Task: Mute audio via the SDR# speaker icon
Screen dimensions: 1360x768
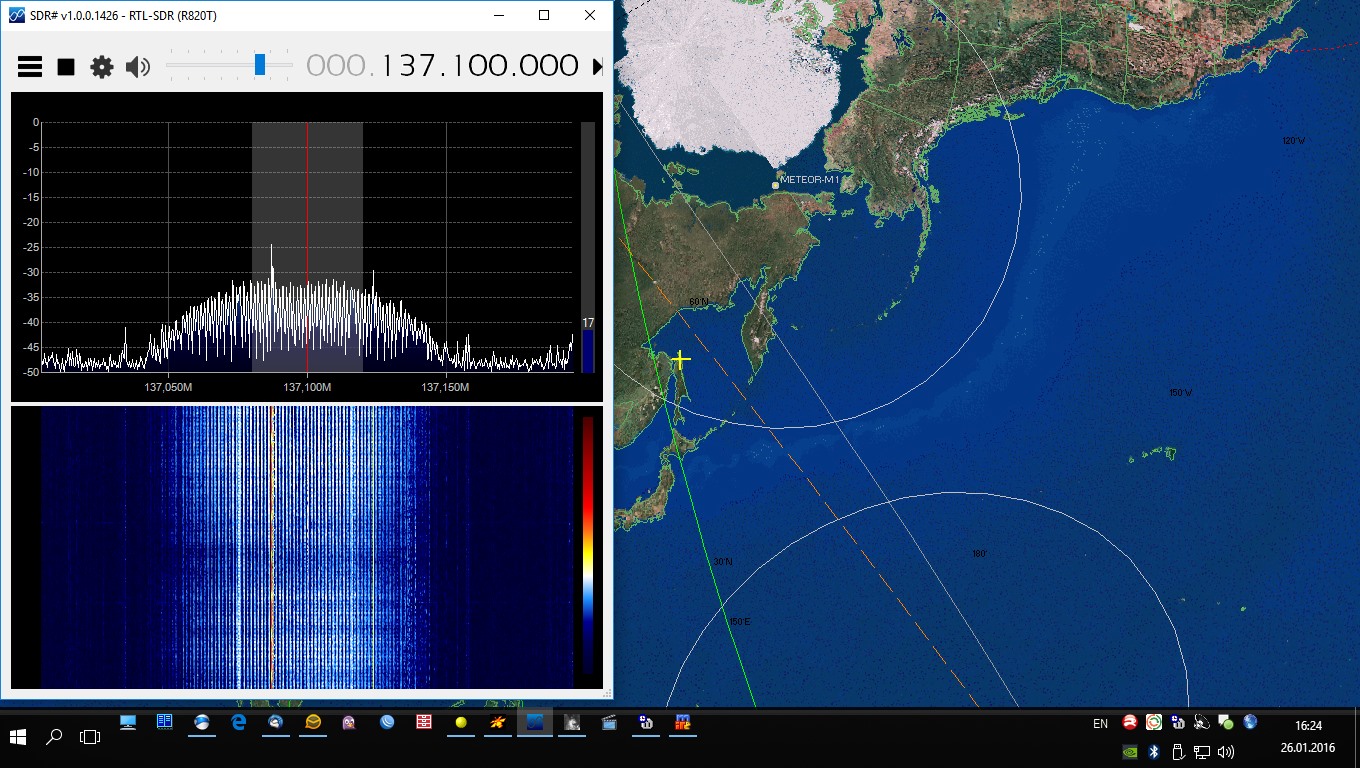Action: coord(137,67)
